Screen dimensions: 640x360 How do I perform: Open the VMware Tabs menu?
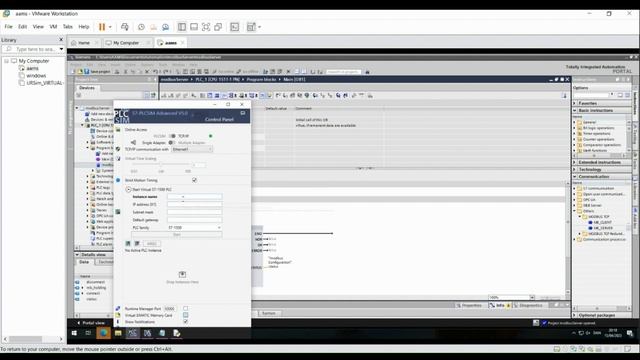(x=67, y=27)
